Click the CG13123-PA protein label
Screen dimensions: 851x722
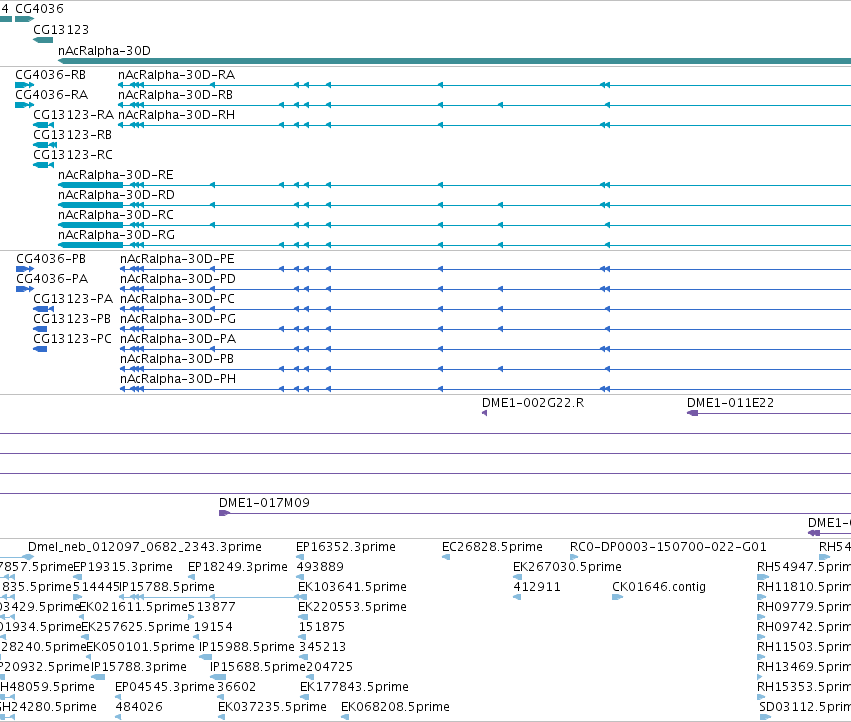pos(73,299)
